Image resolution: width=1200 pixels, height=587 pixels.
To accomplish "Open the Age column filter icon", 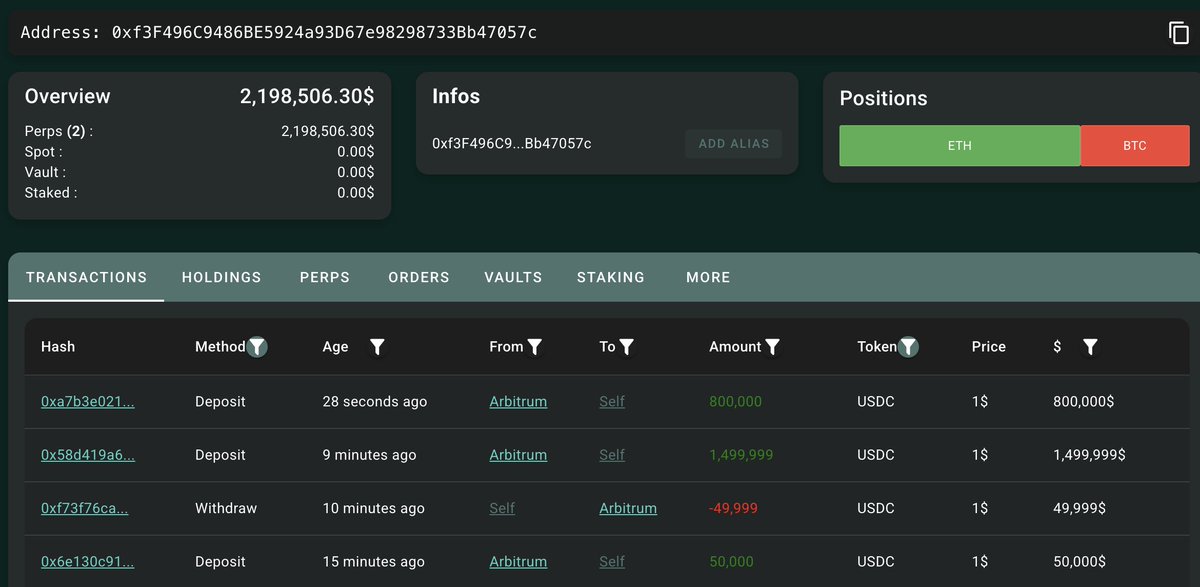I will click(x=377, y=347).
